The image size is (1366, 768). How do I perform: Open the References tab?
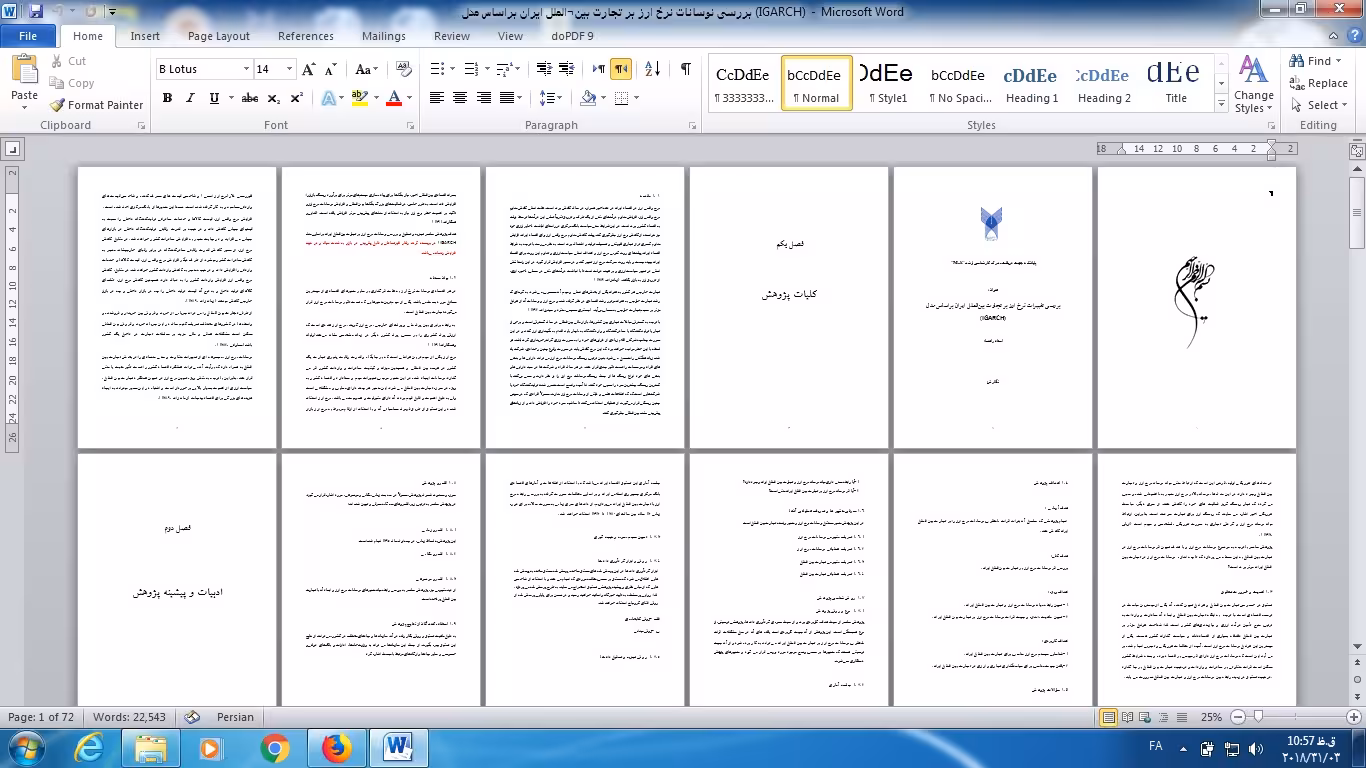(305, 36)
